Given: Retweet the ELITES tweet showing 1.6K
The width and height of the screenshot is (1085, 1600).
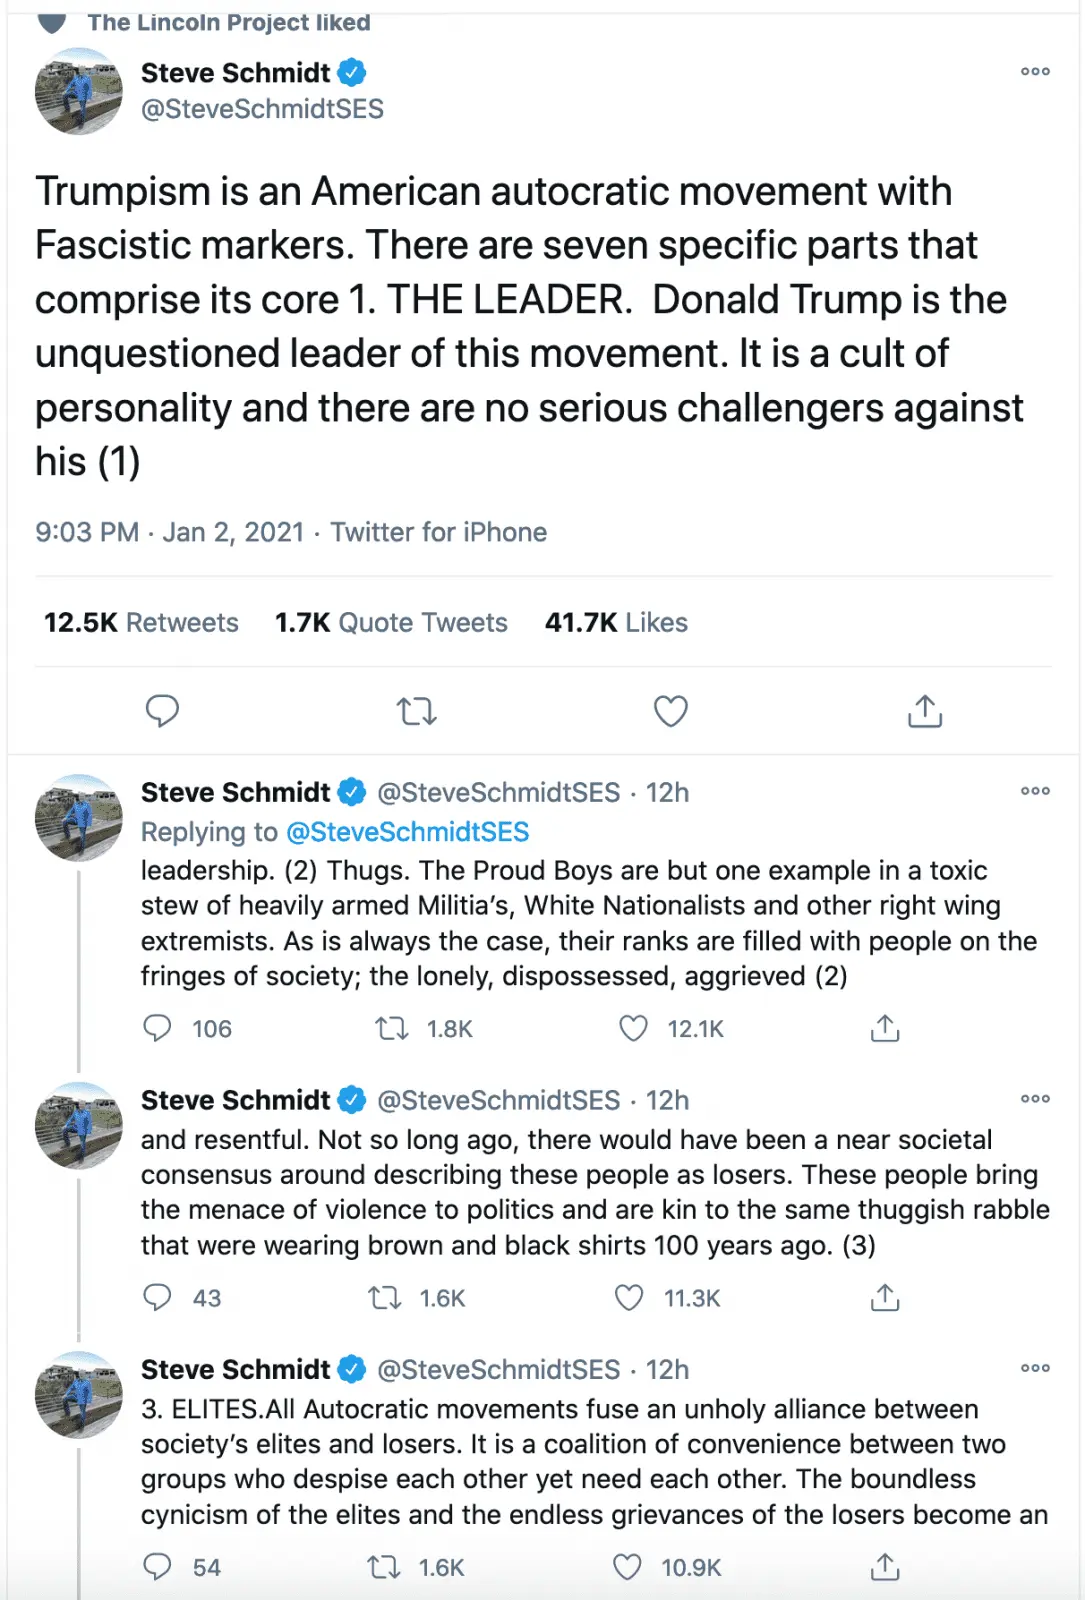Looking at the screenshot, I should (385, 1567).
